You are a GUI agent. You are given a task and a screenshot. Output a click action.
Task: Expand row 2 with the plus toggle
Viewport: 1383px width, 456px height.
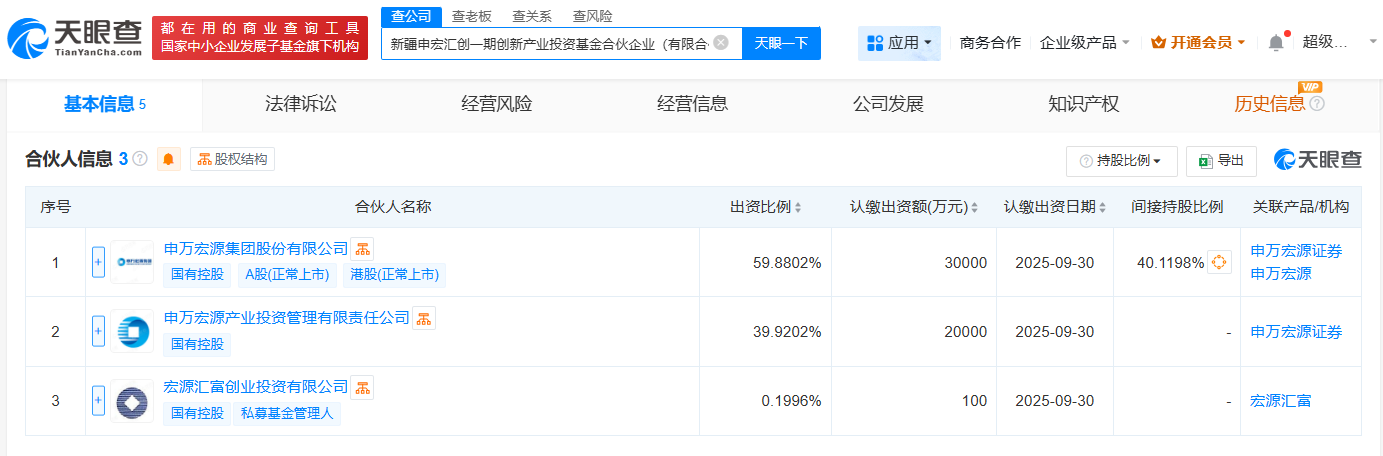[x=98, y=332]
